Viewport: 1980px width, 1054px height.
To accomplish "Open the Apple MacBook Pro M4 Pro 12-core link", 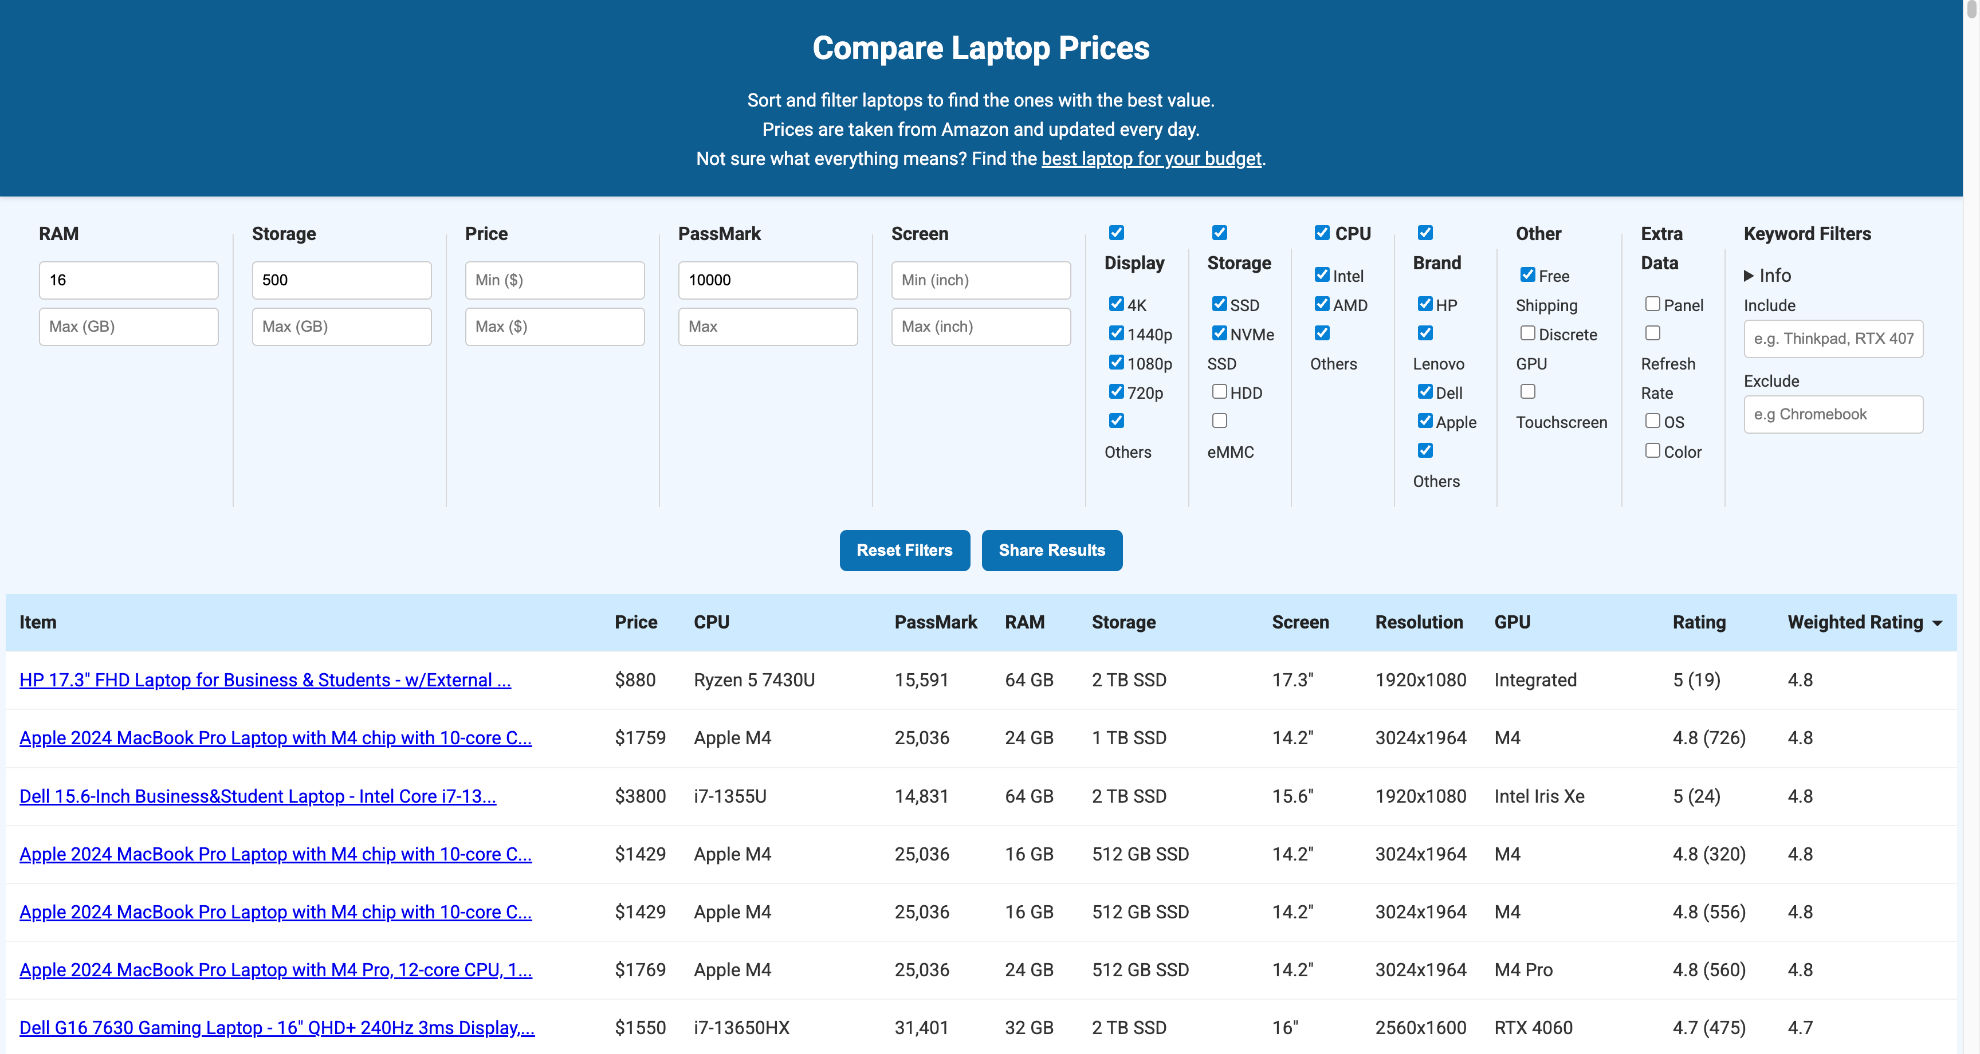I will click(275, 970).
